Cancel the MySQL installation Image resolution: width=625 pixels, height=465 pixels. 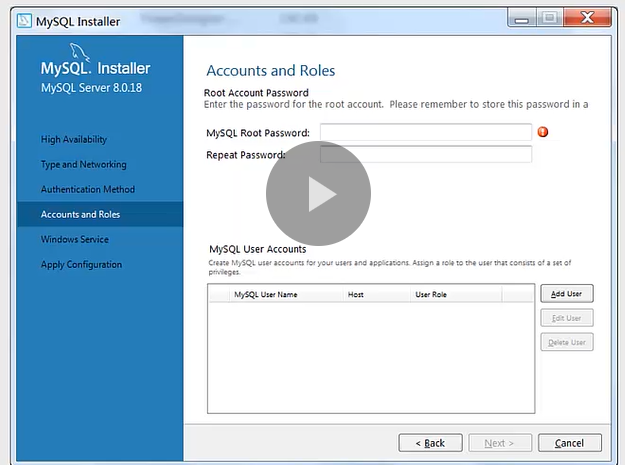pos(570,443)
